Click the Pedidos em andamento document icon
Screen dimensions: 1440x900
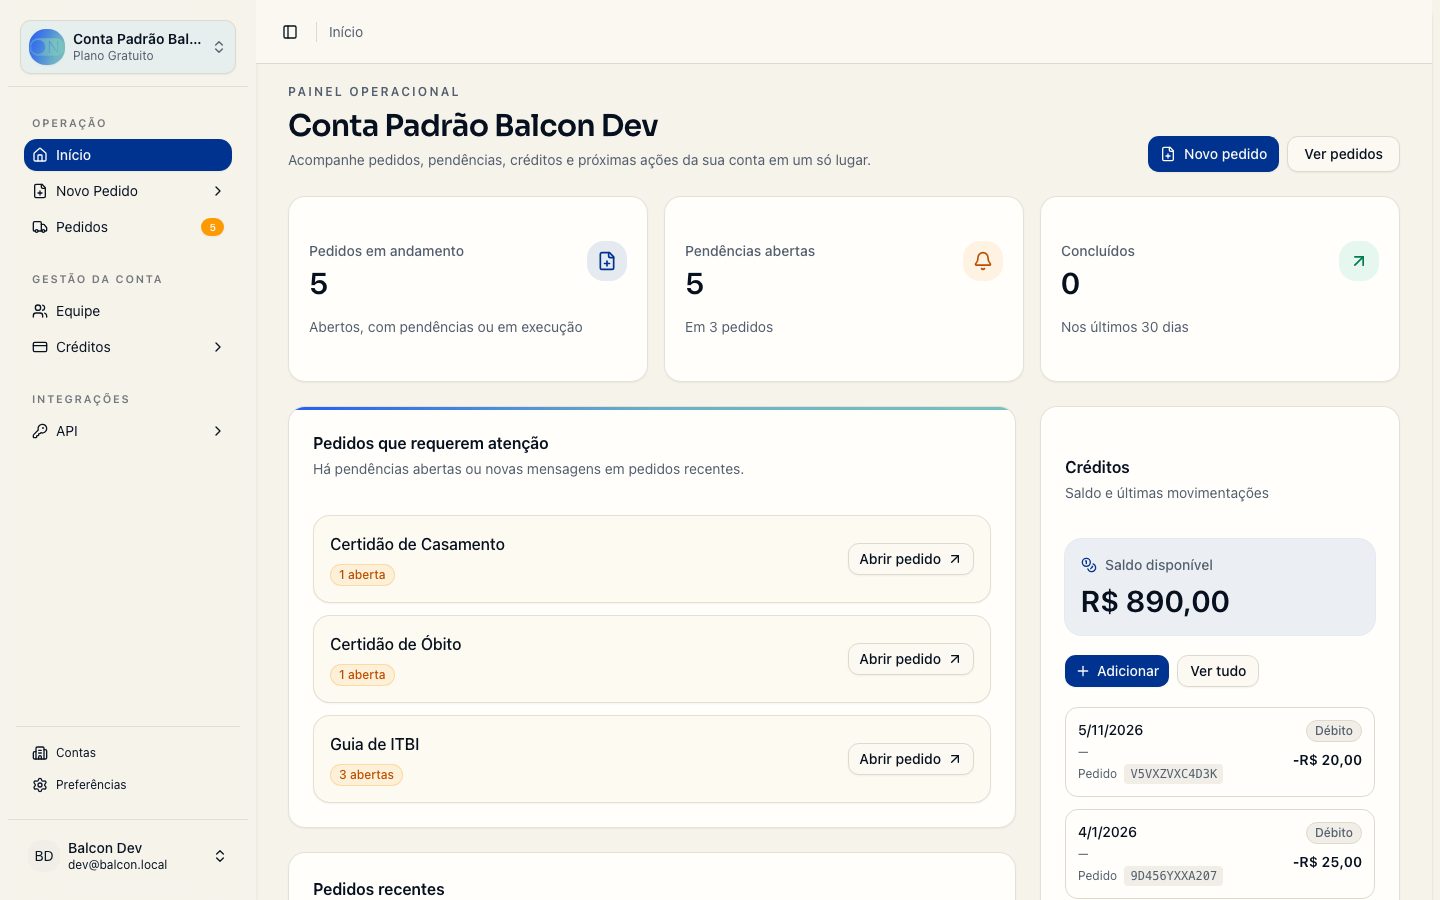click(x=607, y=261)
